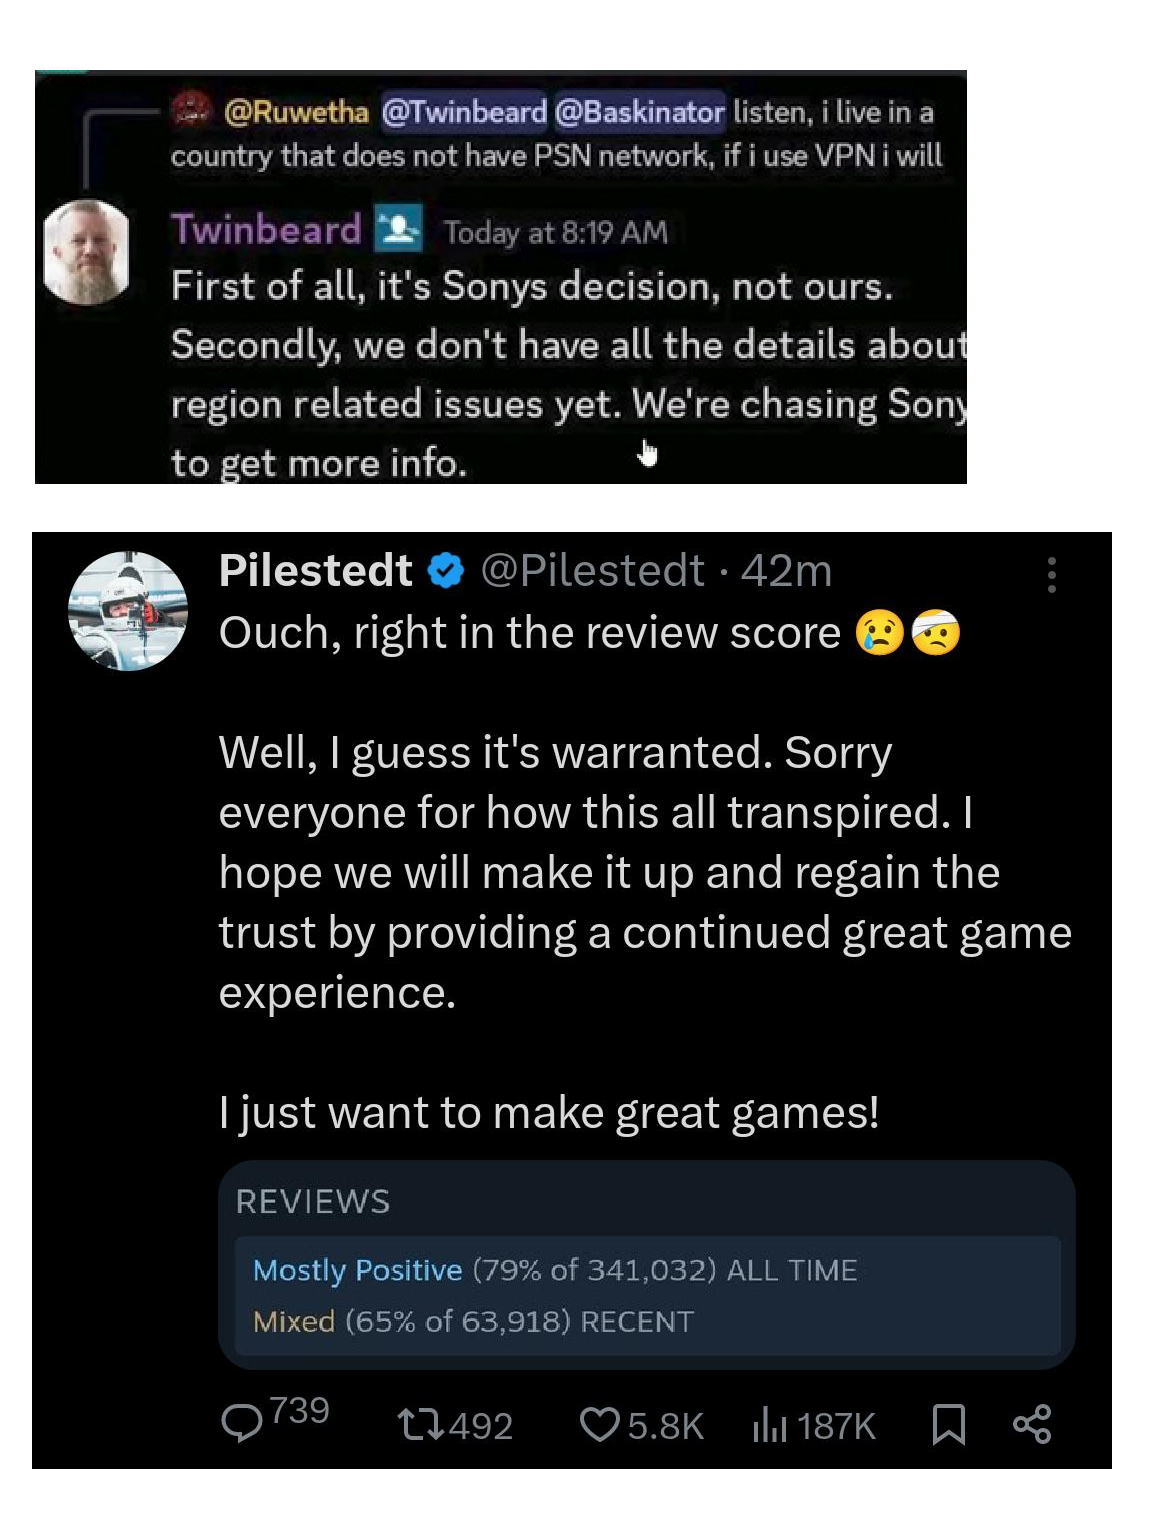Image resolution: width=1150 pixels, height=1532 pixels.
Task: Click the Mostly Positive review summary
Action: 357,1270
